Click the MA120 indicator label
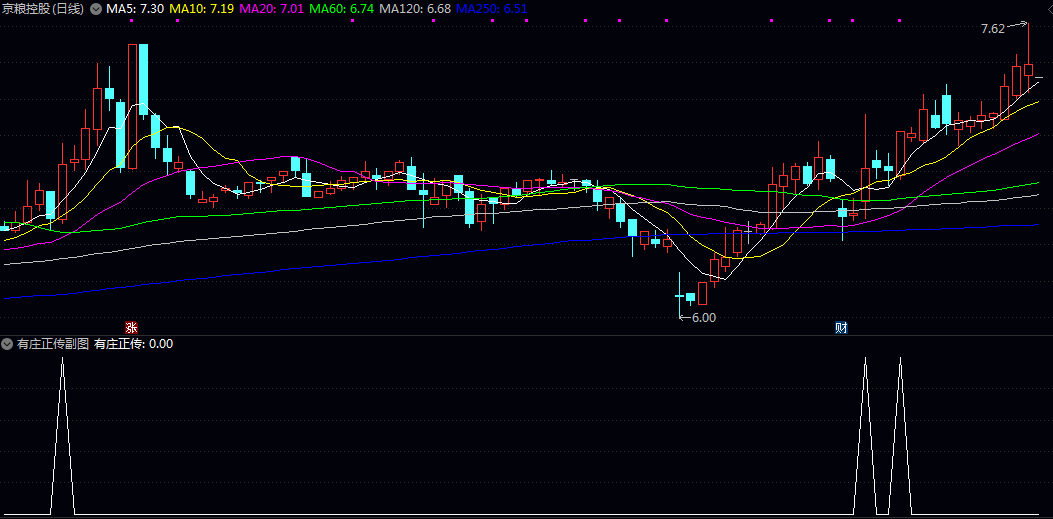Viewport: 1053px width, 519px height. tap(415, 9)
